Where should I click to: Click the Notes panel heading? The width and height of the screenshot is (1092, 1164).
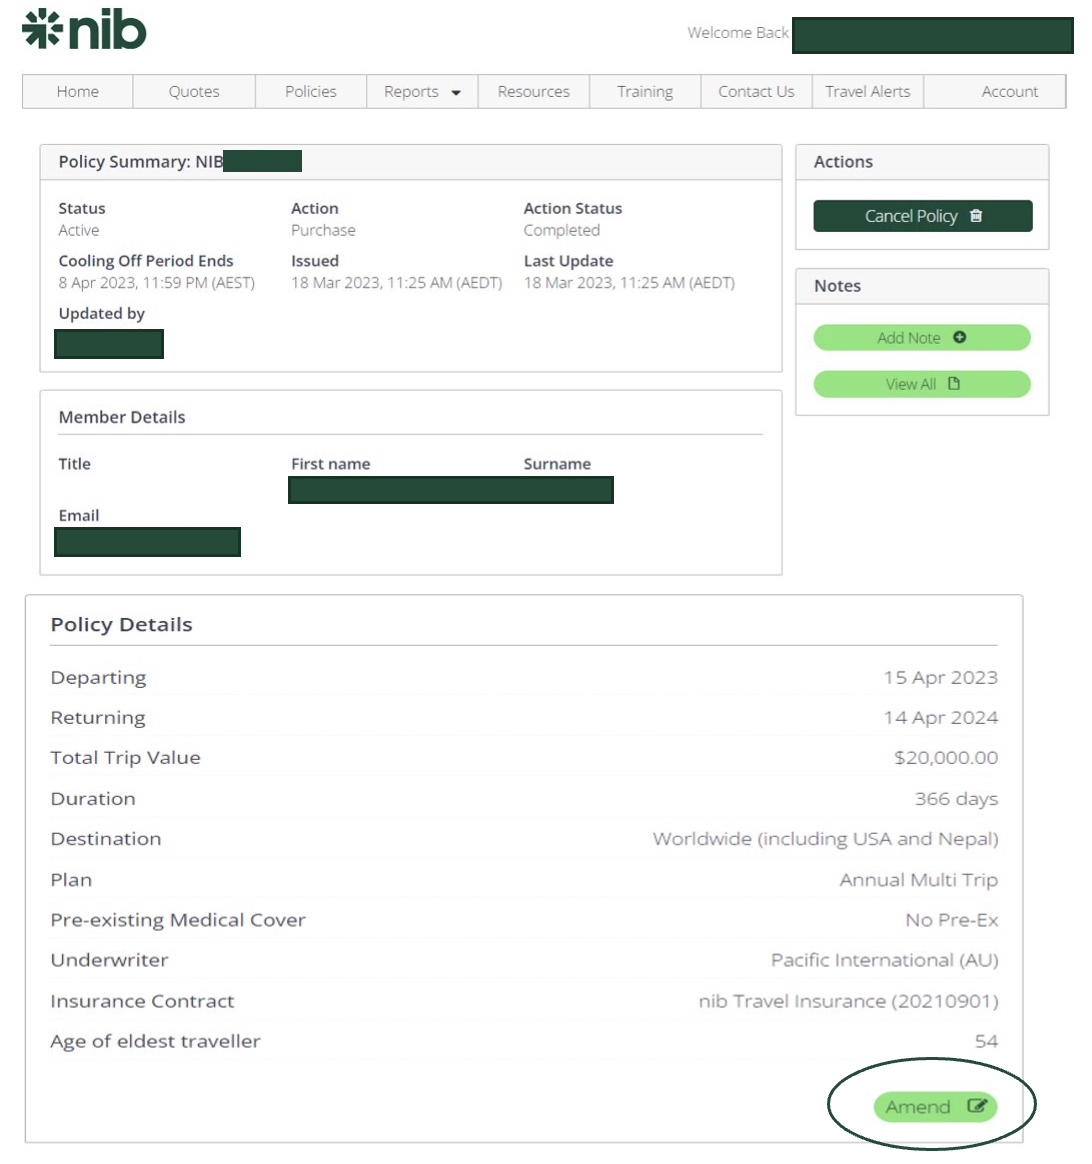[x=837, y=286]
